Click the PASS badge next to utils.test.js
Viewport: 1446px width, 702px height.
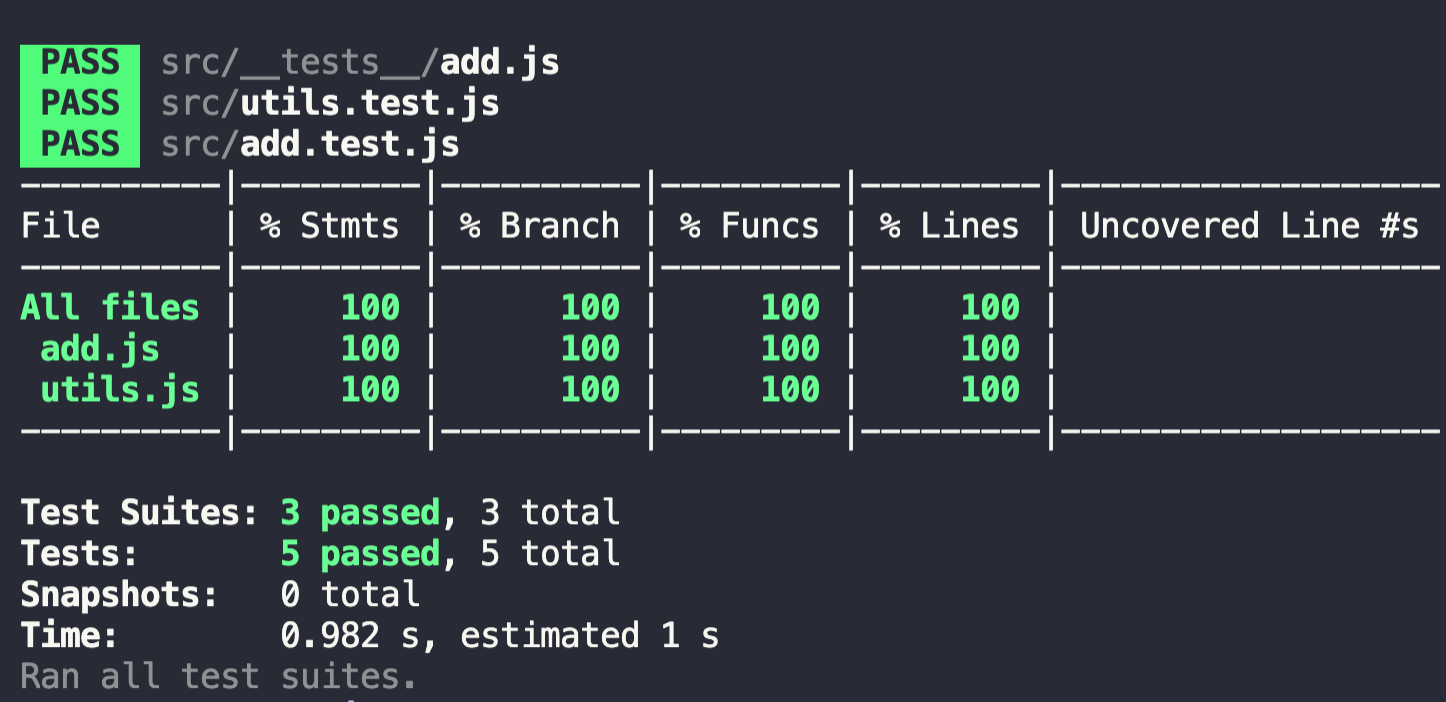tap(79, 103)
